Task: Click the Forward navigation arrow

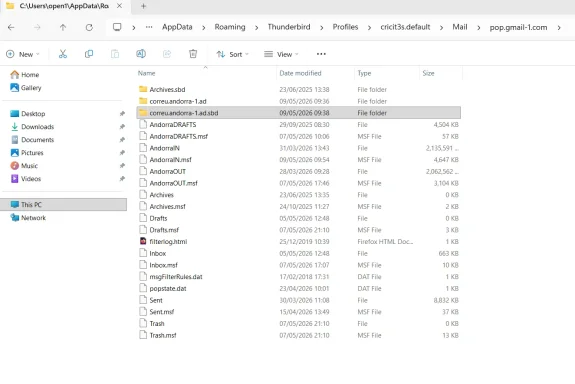Action: pyautogui.click(x=37, y=28)
